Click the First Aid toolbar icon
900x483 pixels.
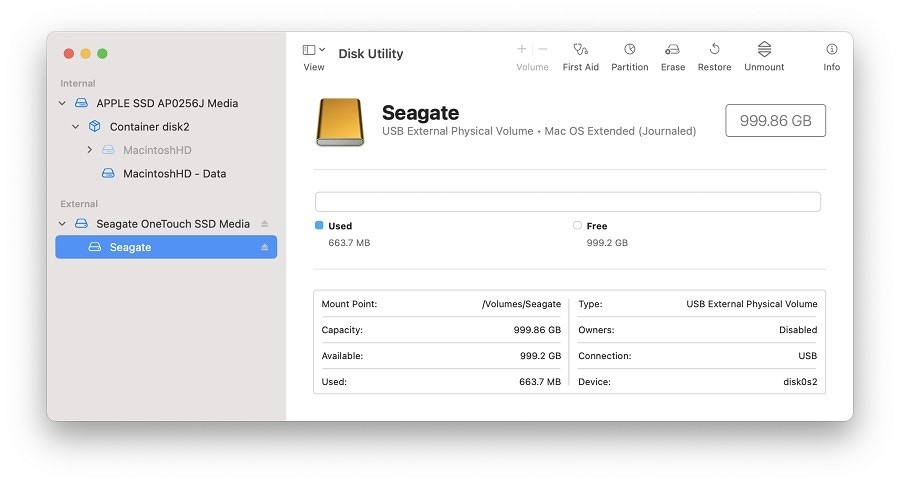[x=580, y=49]
